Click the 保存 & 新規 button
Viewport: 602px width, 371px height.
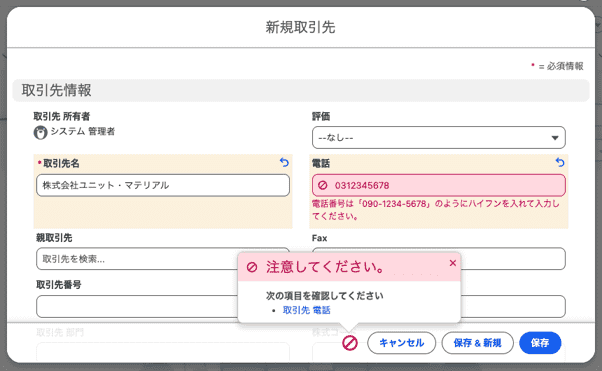pyautogui.click(x=477, y=343)
